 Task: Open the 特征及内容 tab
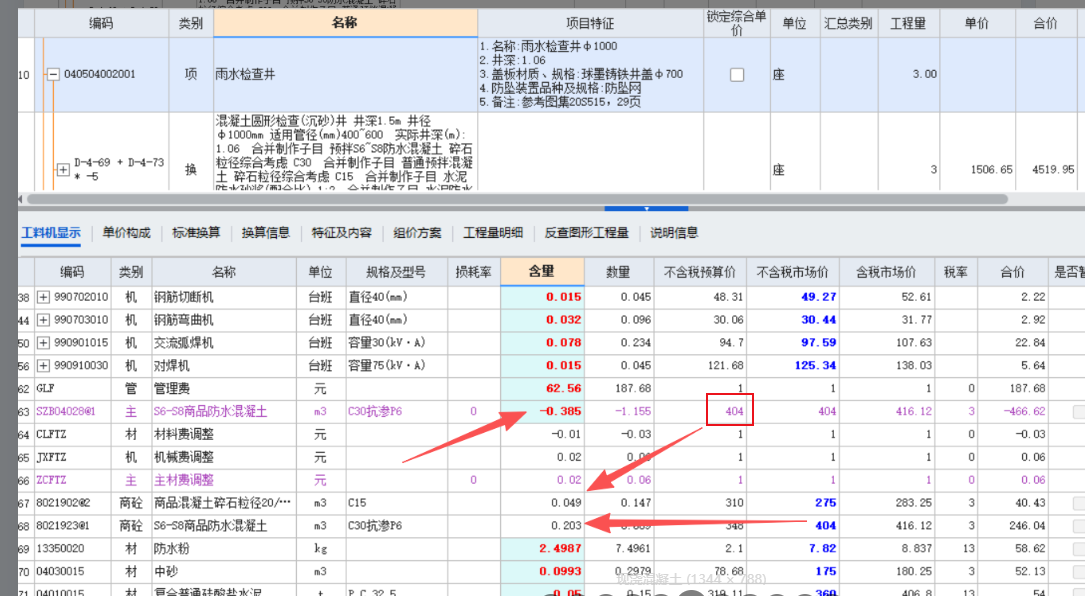click(341, 233)
